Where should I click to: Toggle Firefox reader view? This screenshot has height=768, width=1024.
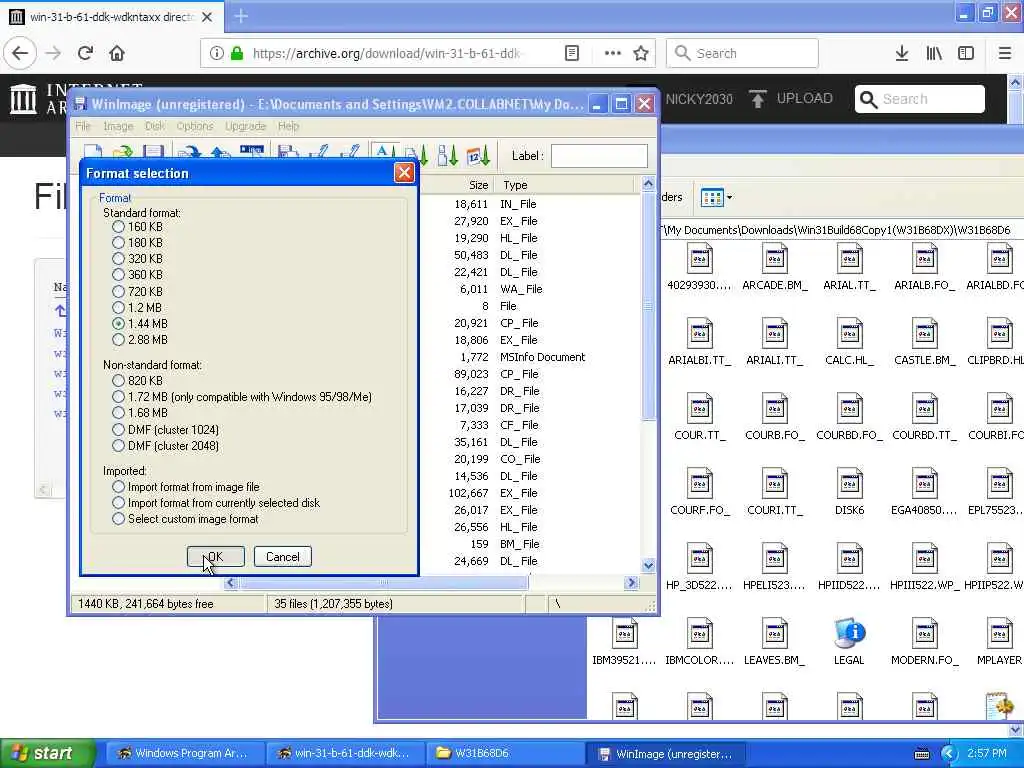pyautogui.click(x=571, y=53)
